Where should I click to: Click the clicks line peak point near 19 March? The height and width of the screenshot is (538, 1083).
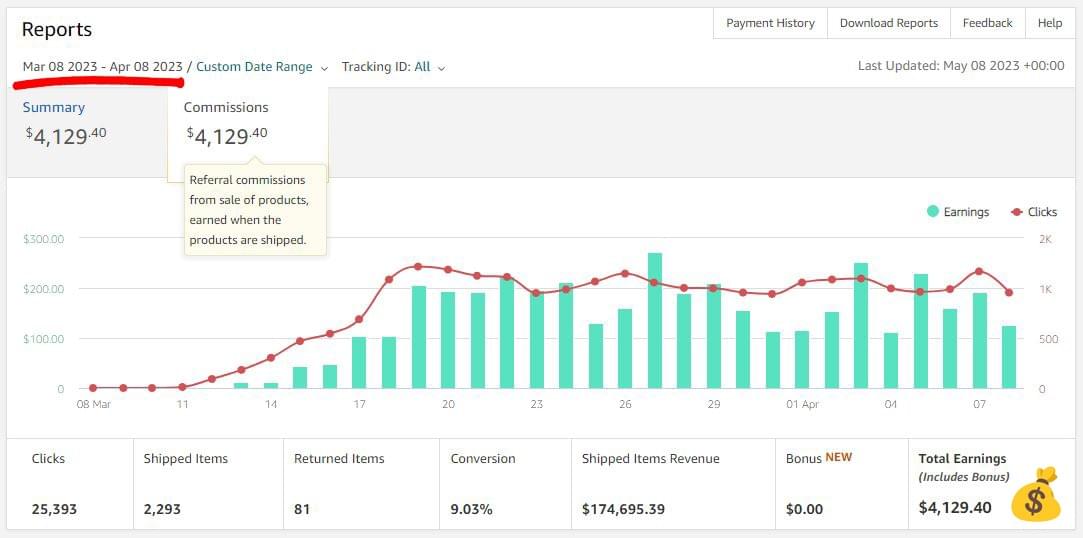point(418,266)
